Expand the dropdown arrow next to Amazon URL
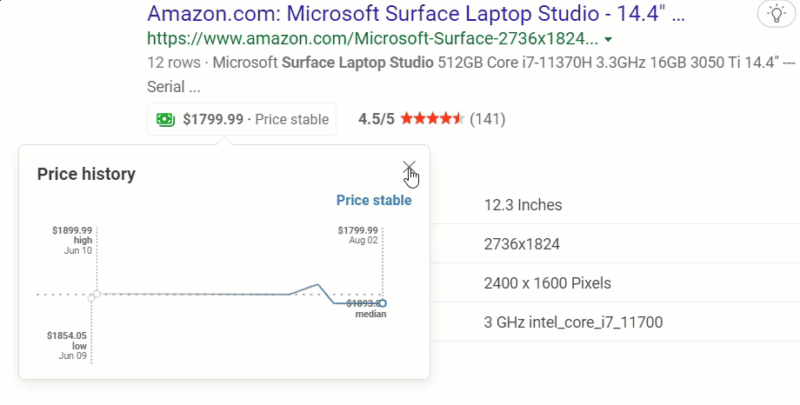The height and width of the screenshot is (405, 800). click(x=609, y=40)
